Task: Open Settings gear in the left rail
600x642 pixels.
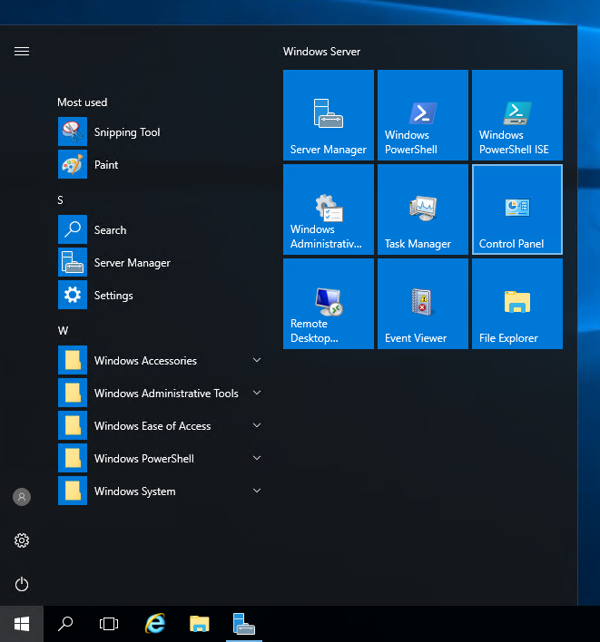Action: 22,540
